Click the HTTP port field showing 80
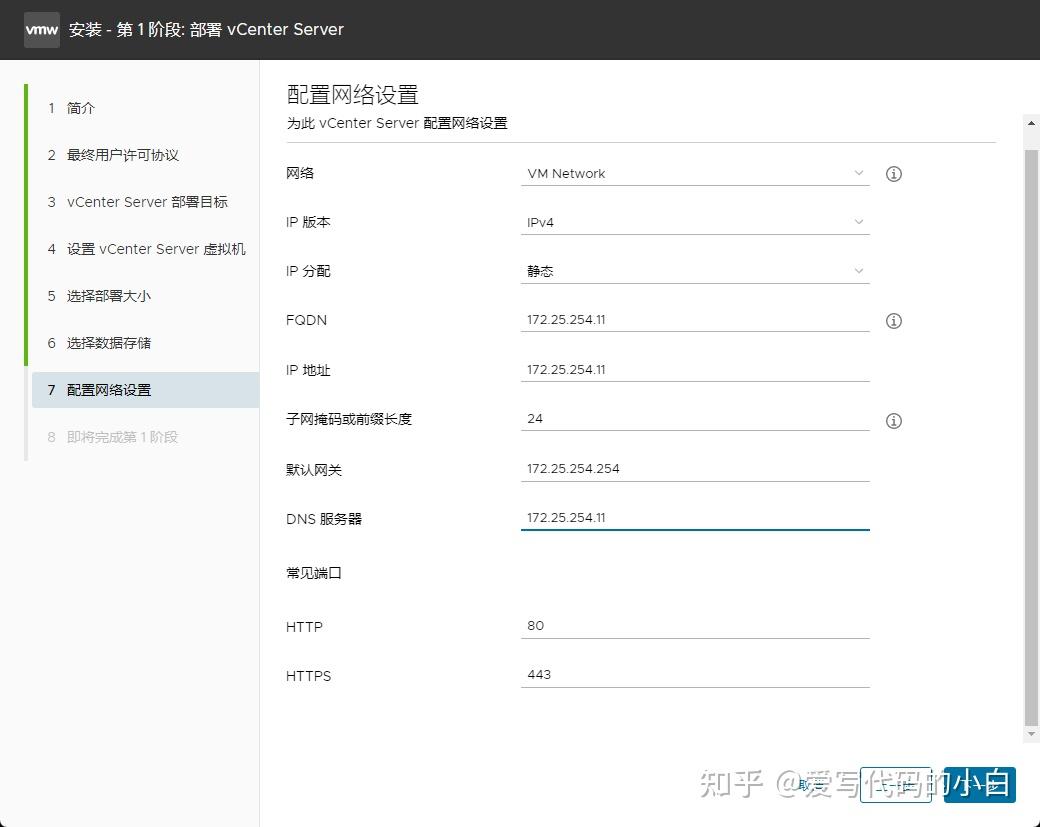The image size is (1040, 827). (694, 626)
